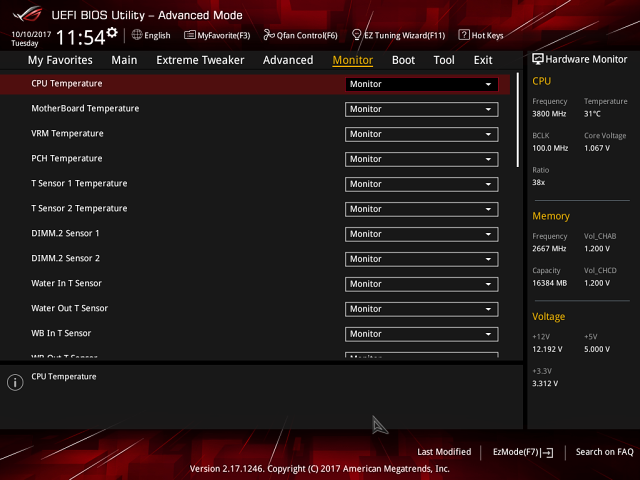
Task: Select DIMM.2 Sensor 1 row label
Action: point(65,233)
